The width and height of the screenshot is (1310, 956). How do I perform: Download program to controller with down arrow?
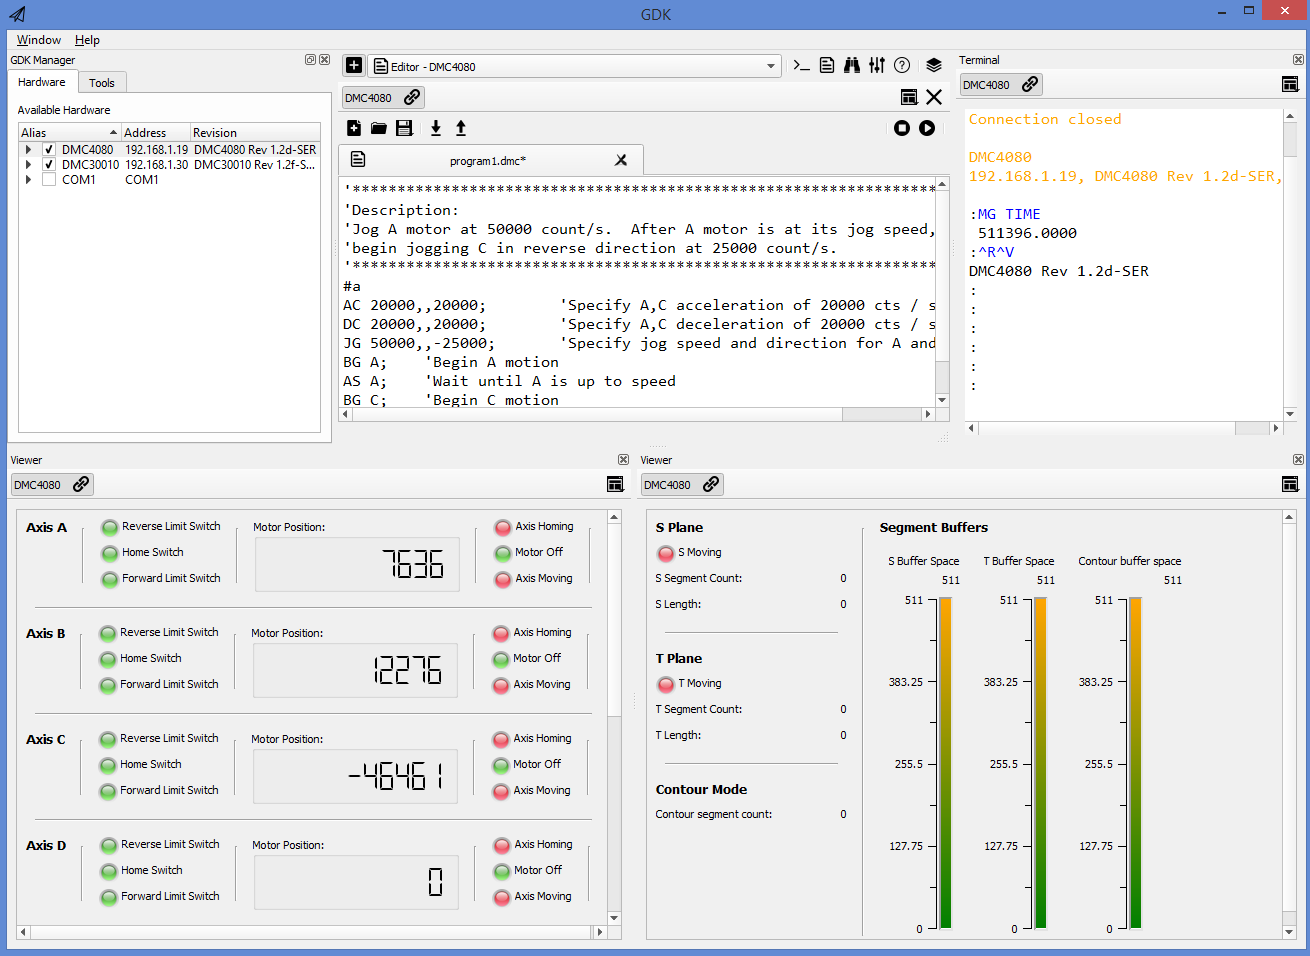pyautogui.click(x=435, y=128)
